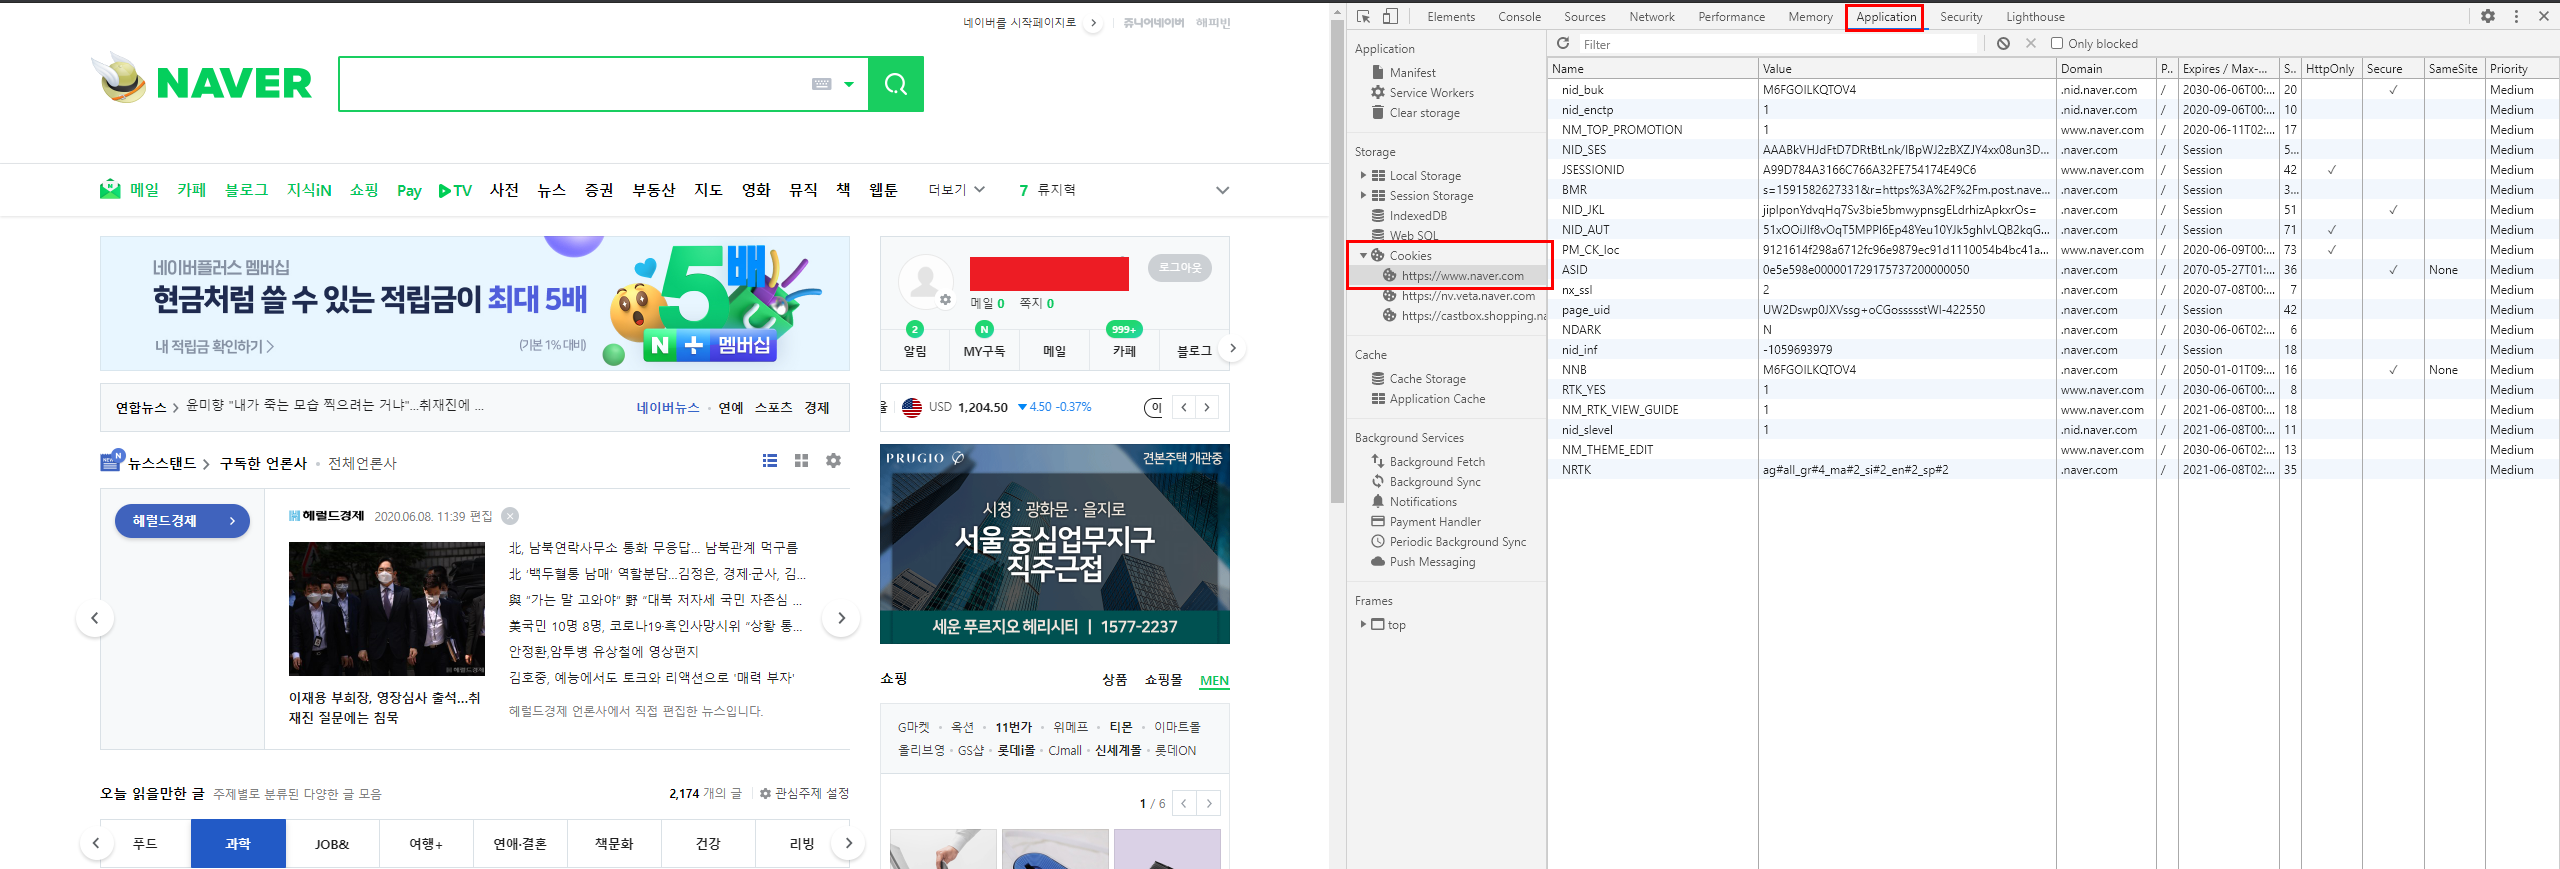Next exchange rate arrow
This screenshot has height=869, width=2560.
click(1207, 407)
